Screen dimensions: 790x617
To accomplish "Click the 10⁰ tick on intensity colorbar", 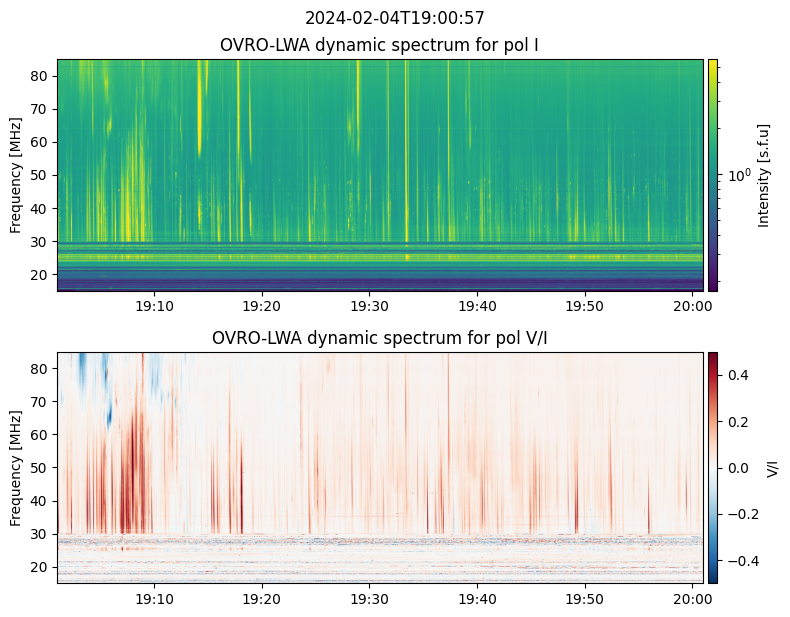I will [738, 176].
